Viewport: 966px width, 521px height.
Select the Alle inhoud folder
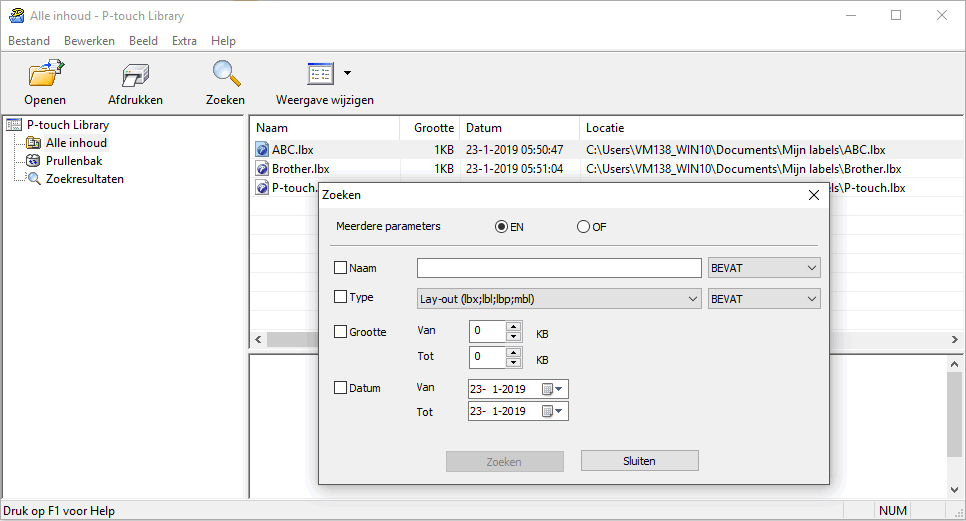pyautogui.click(x=76, y=143)
